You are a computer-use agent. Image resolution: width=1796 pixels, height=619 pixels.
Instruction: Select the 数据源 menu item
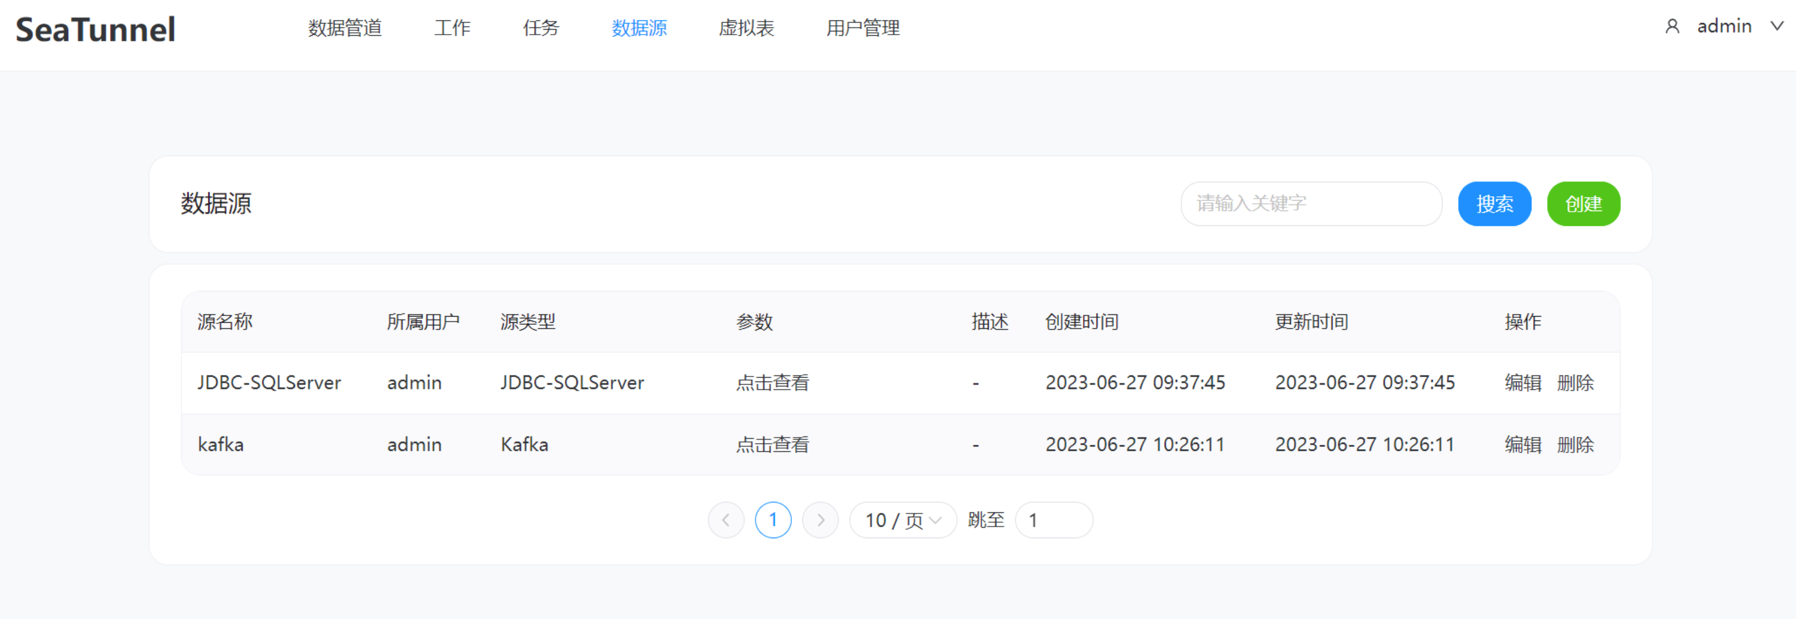tap(639, 28)
